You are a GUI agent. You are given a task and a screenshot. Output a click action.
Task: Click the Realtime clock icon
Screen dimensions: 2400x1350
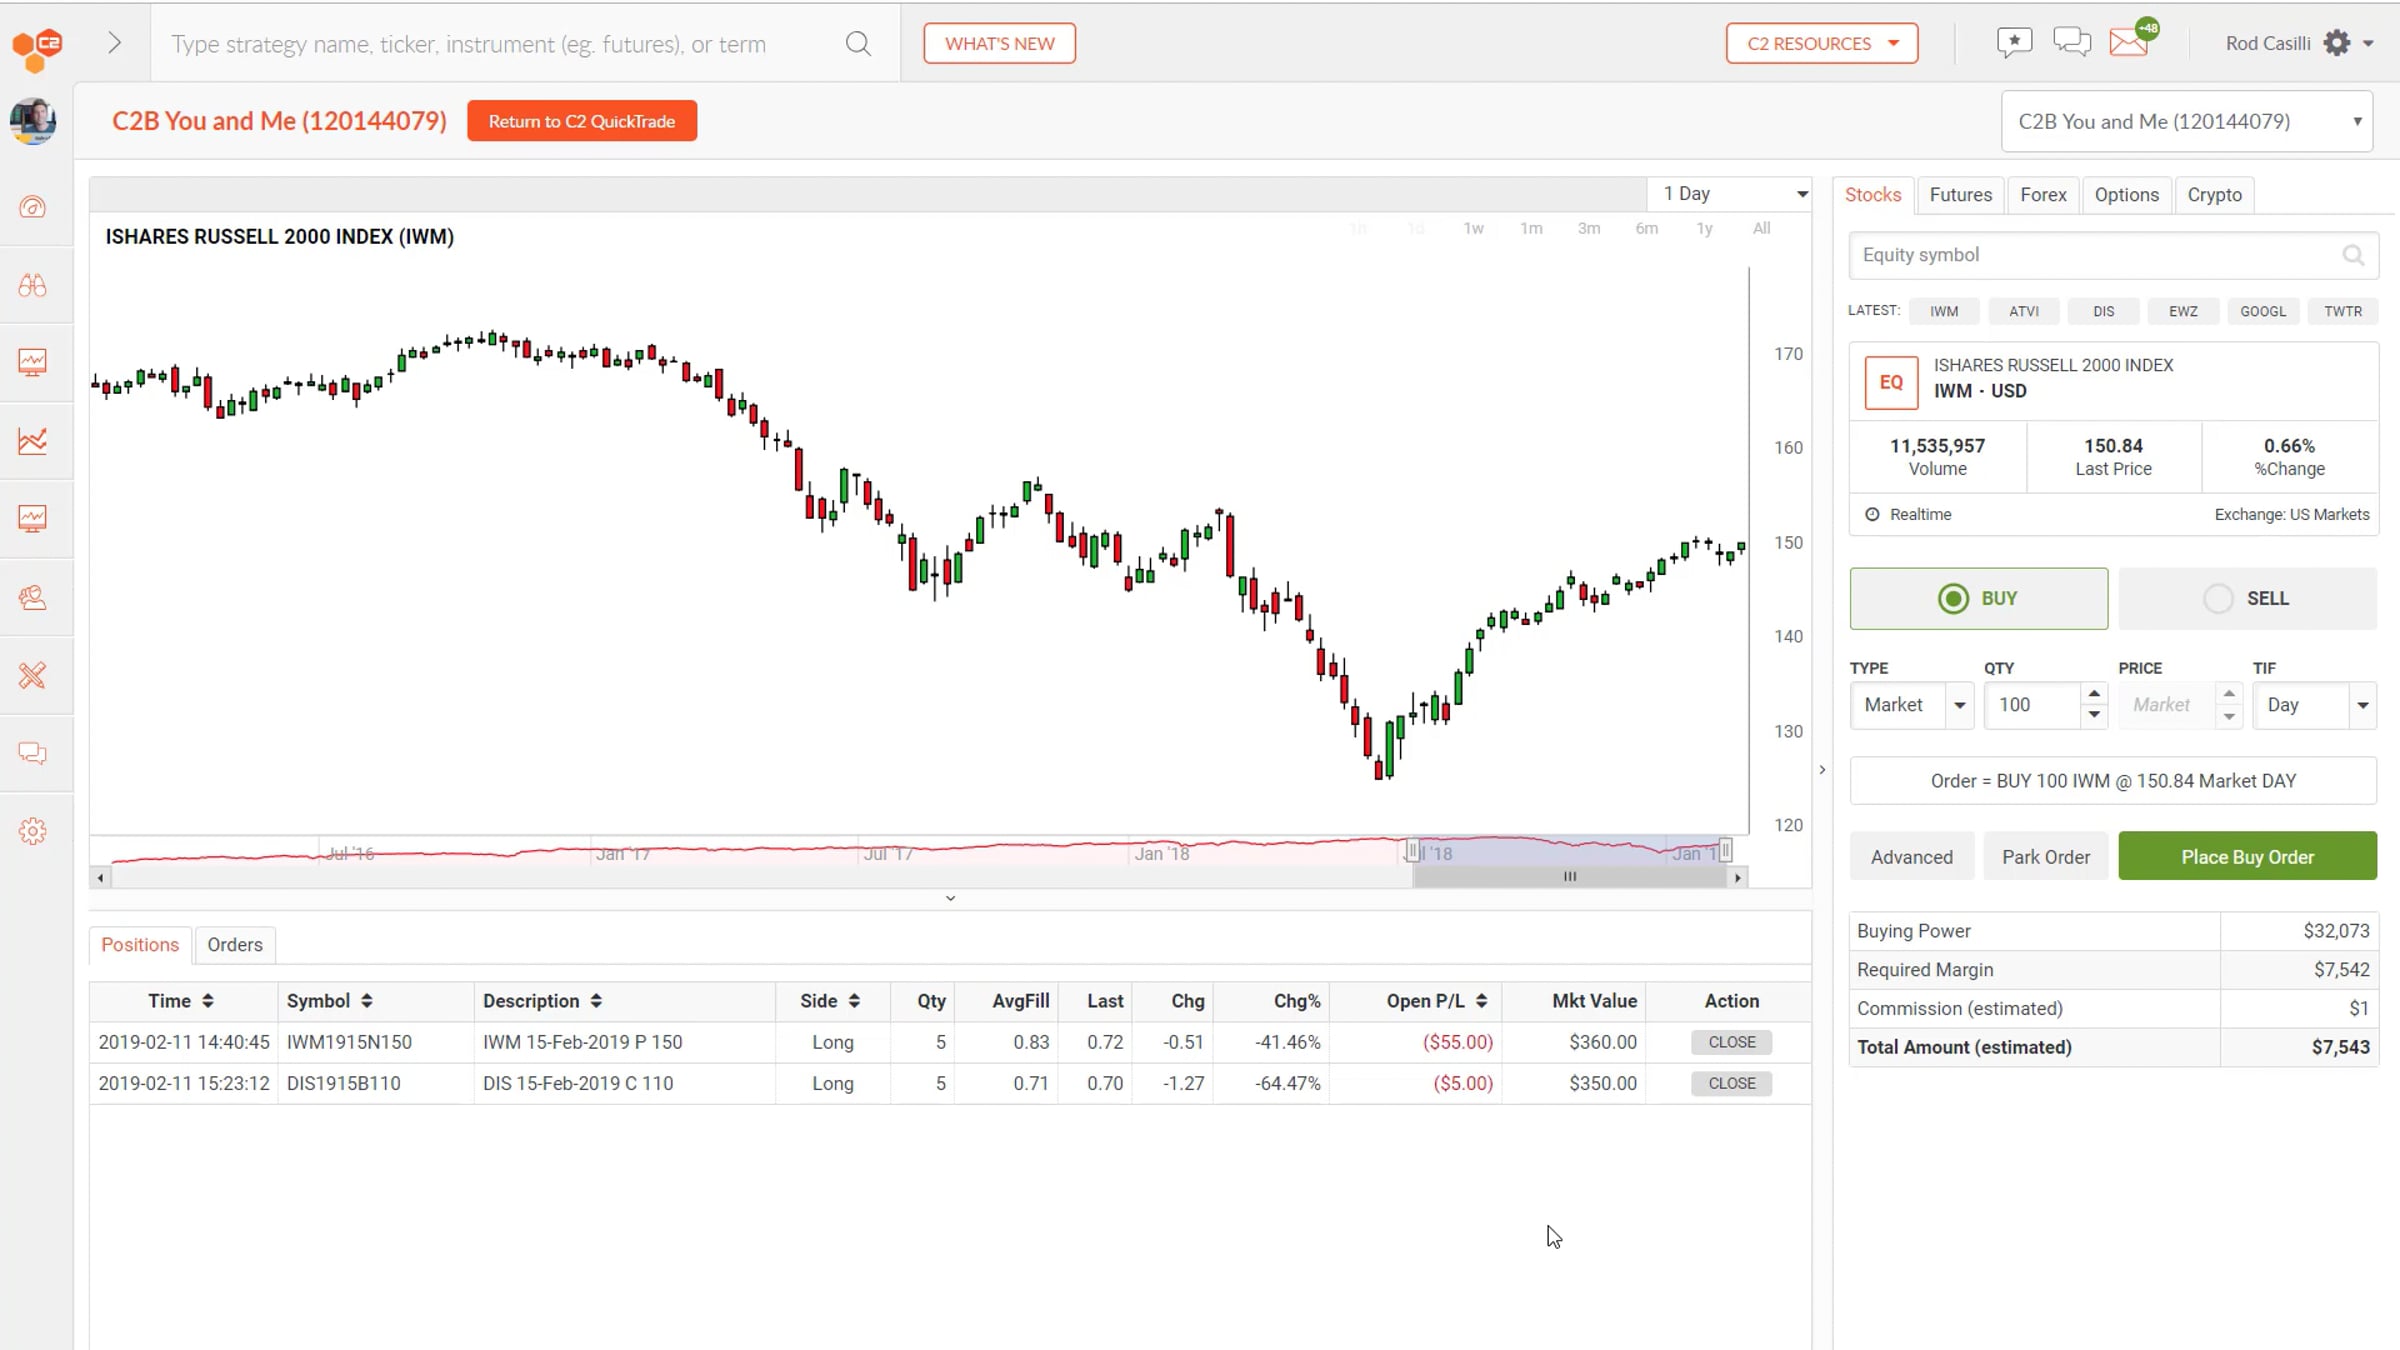click(1872, 514)
